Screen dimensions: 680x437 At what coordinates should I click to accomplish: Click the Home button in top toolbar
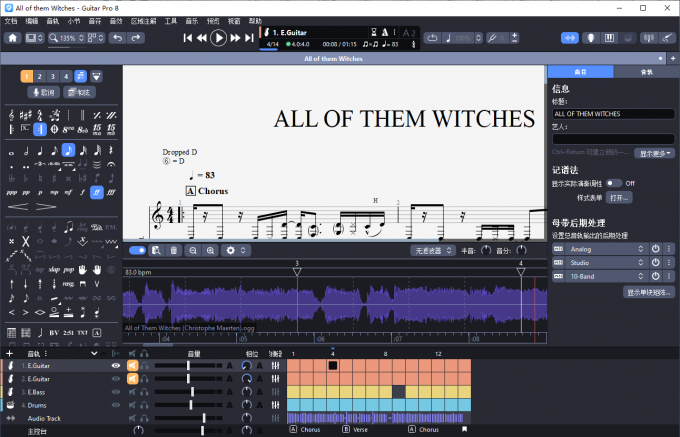[x=13, y=38]
